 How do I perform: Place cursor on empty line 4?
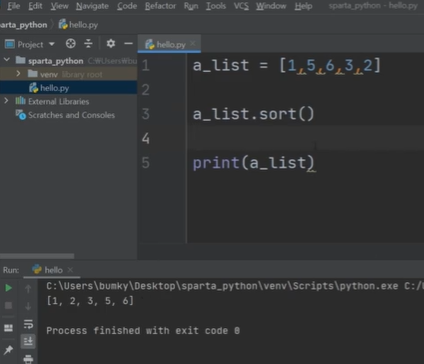pos(306,138)
